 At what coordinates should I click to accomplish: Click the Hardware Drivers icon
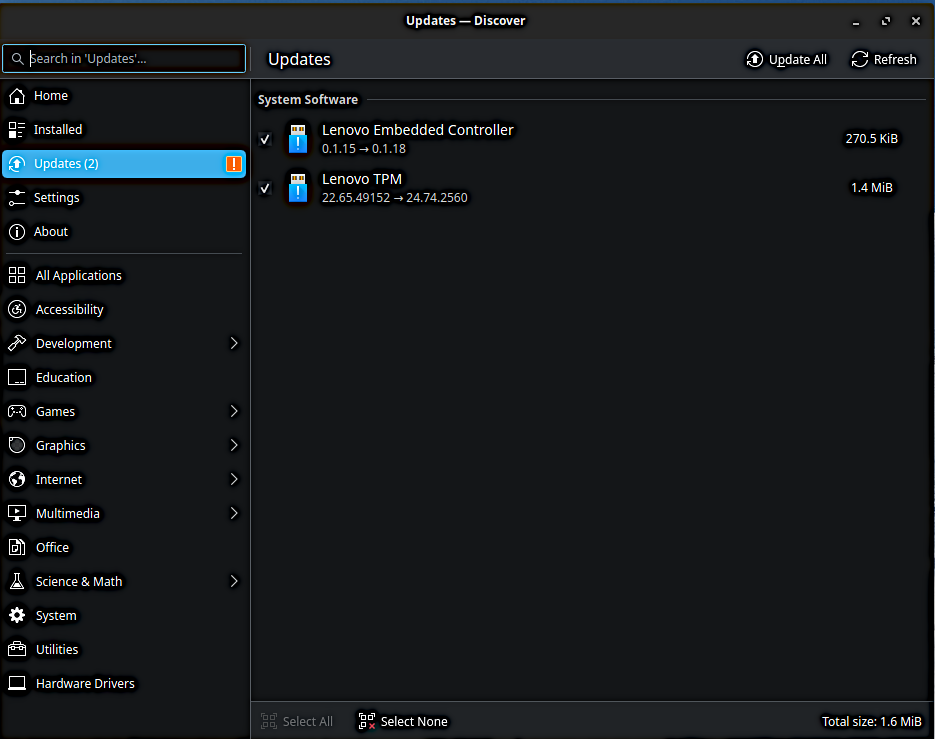click(x=17, y=684)
